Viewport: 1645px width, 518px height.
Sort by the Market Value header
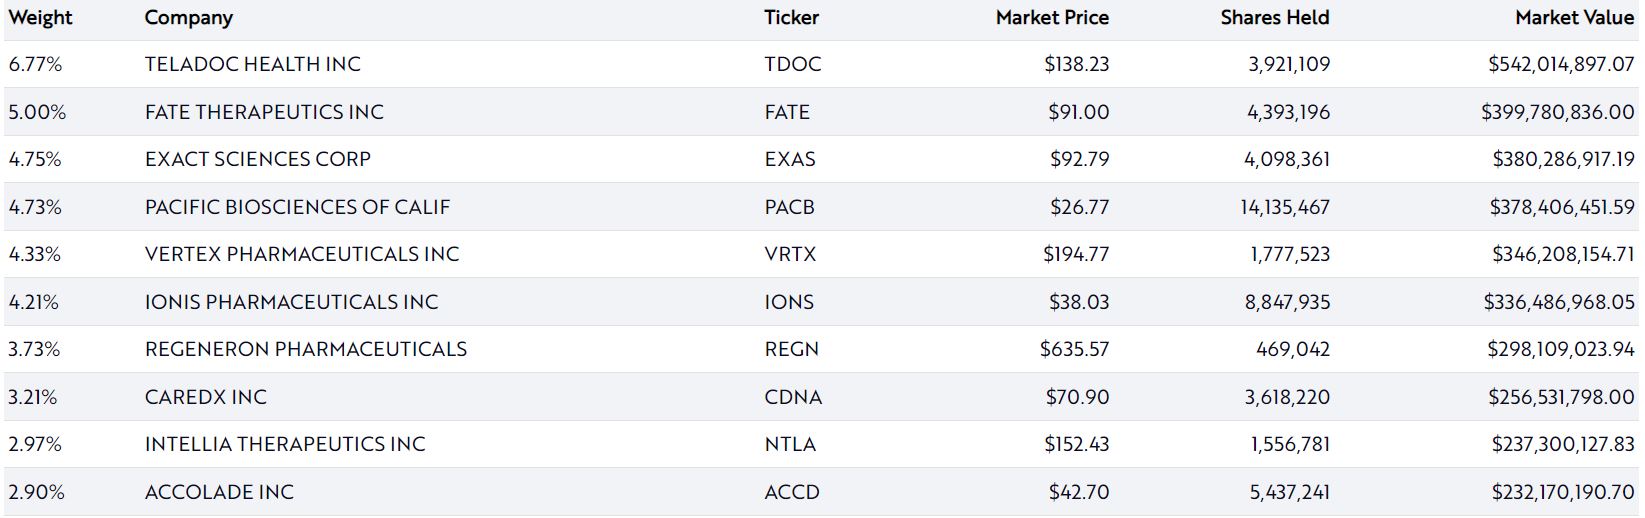[x=1574, y=18]
